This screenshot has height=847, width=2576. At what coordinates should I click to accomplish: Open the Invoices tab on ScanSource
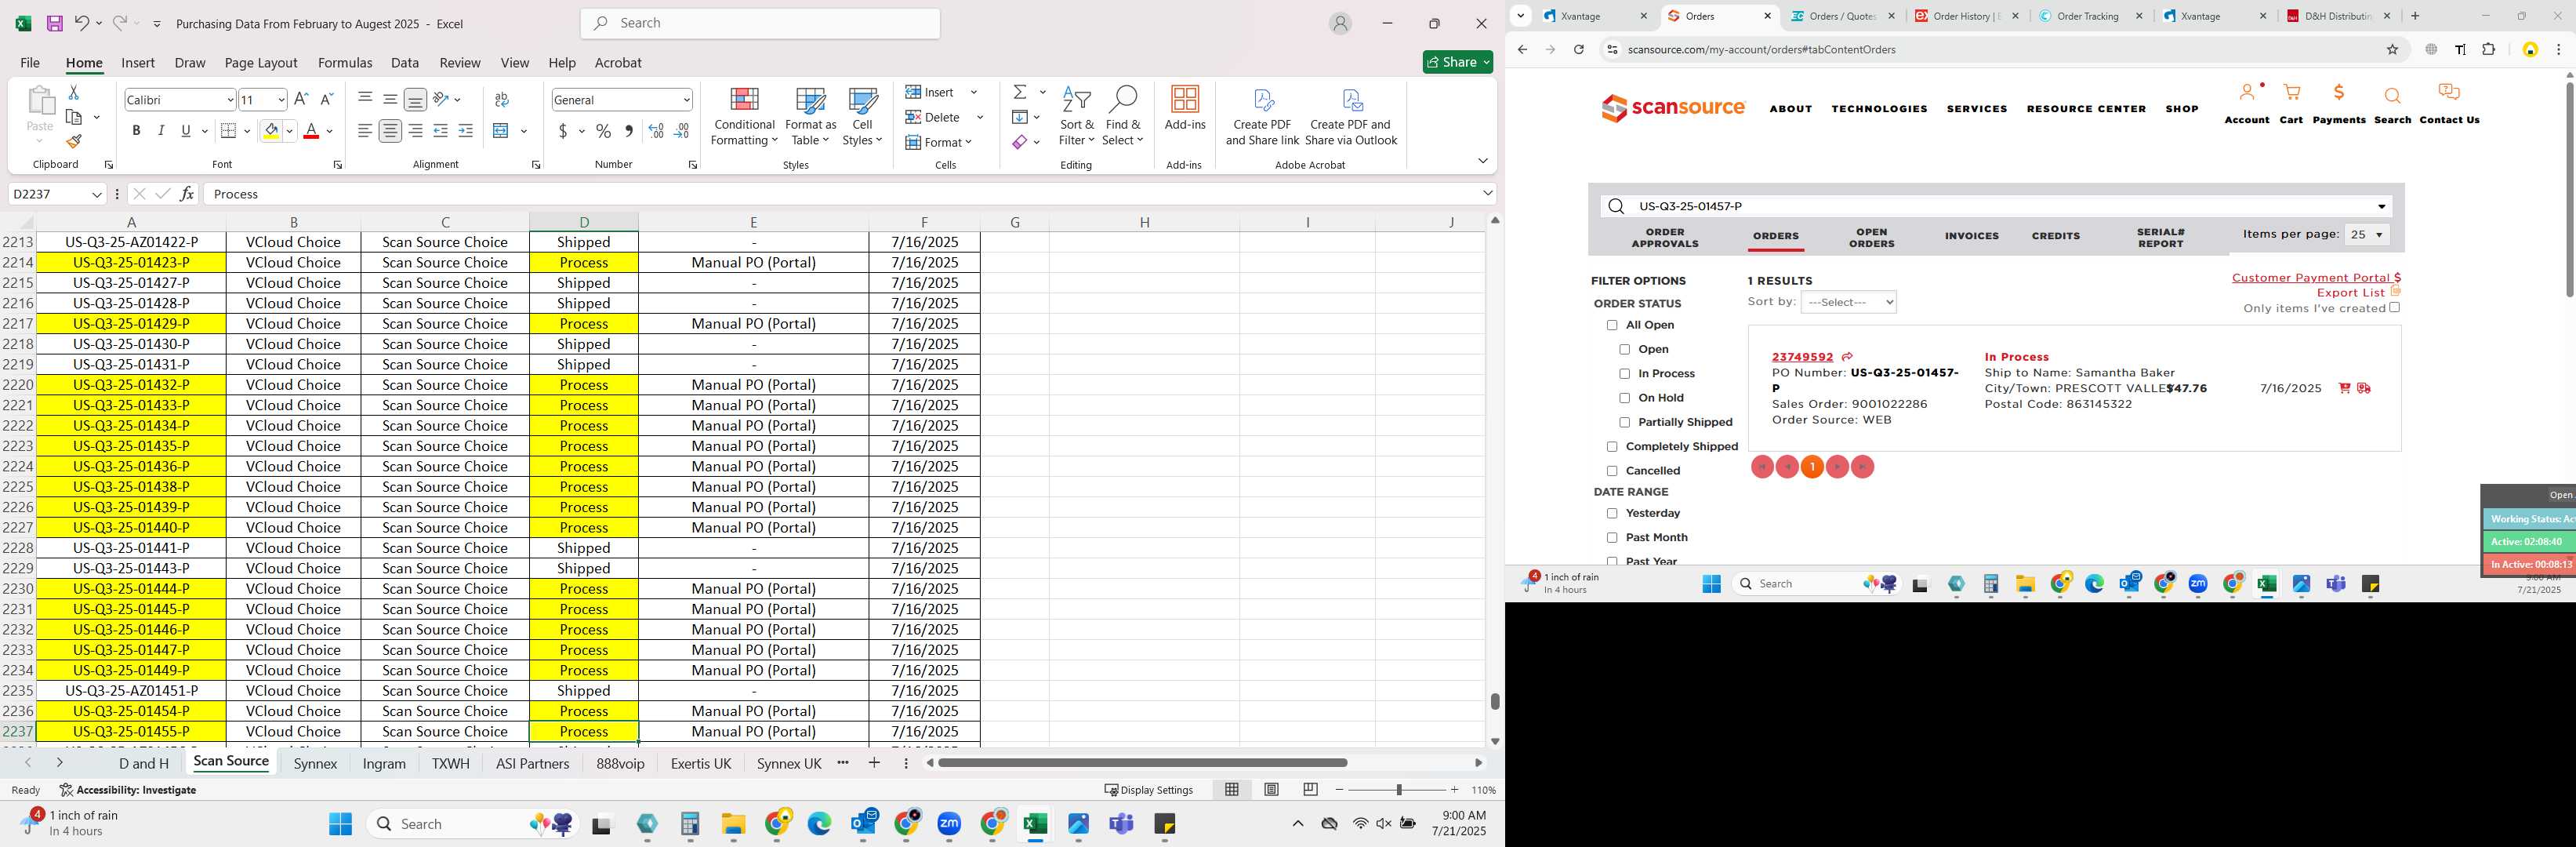(x=1971, y=236)
